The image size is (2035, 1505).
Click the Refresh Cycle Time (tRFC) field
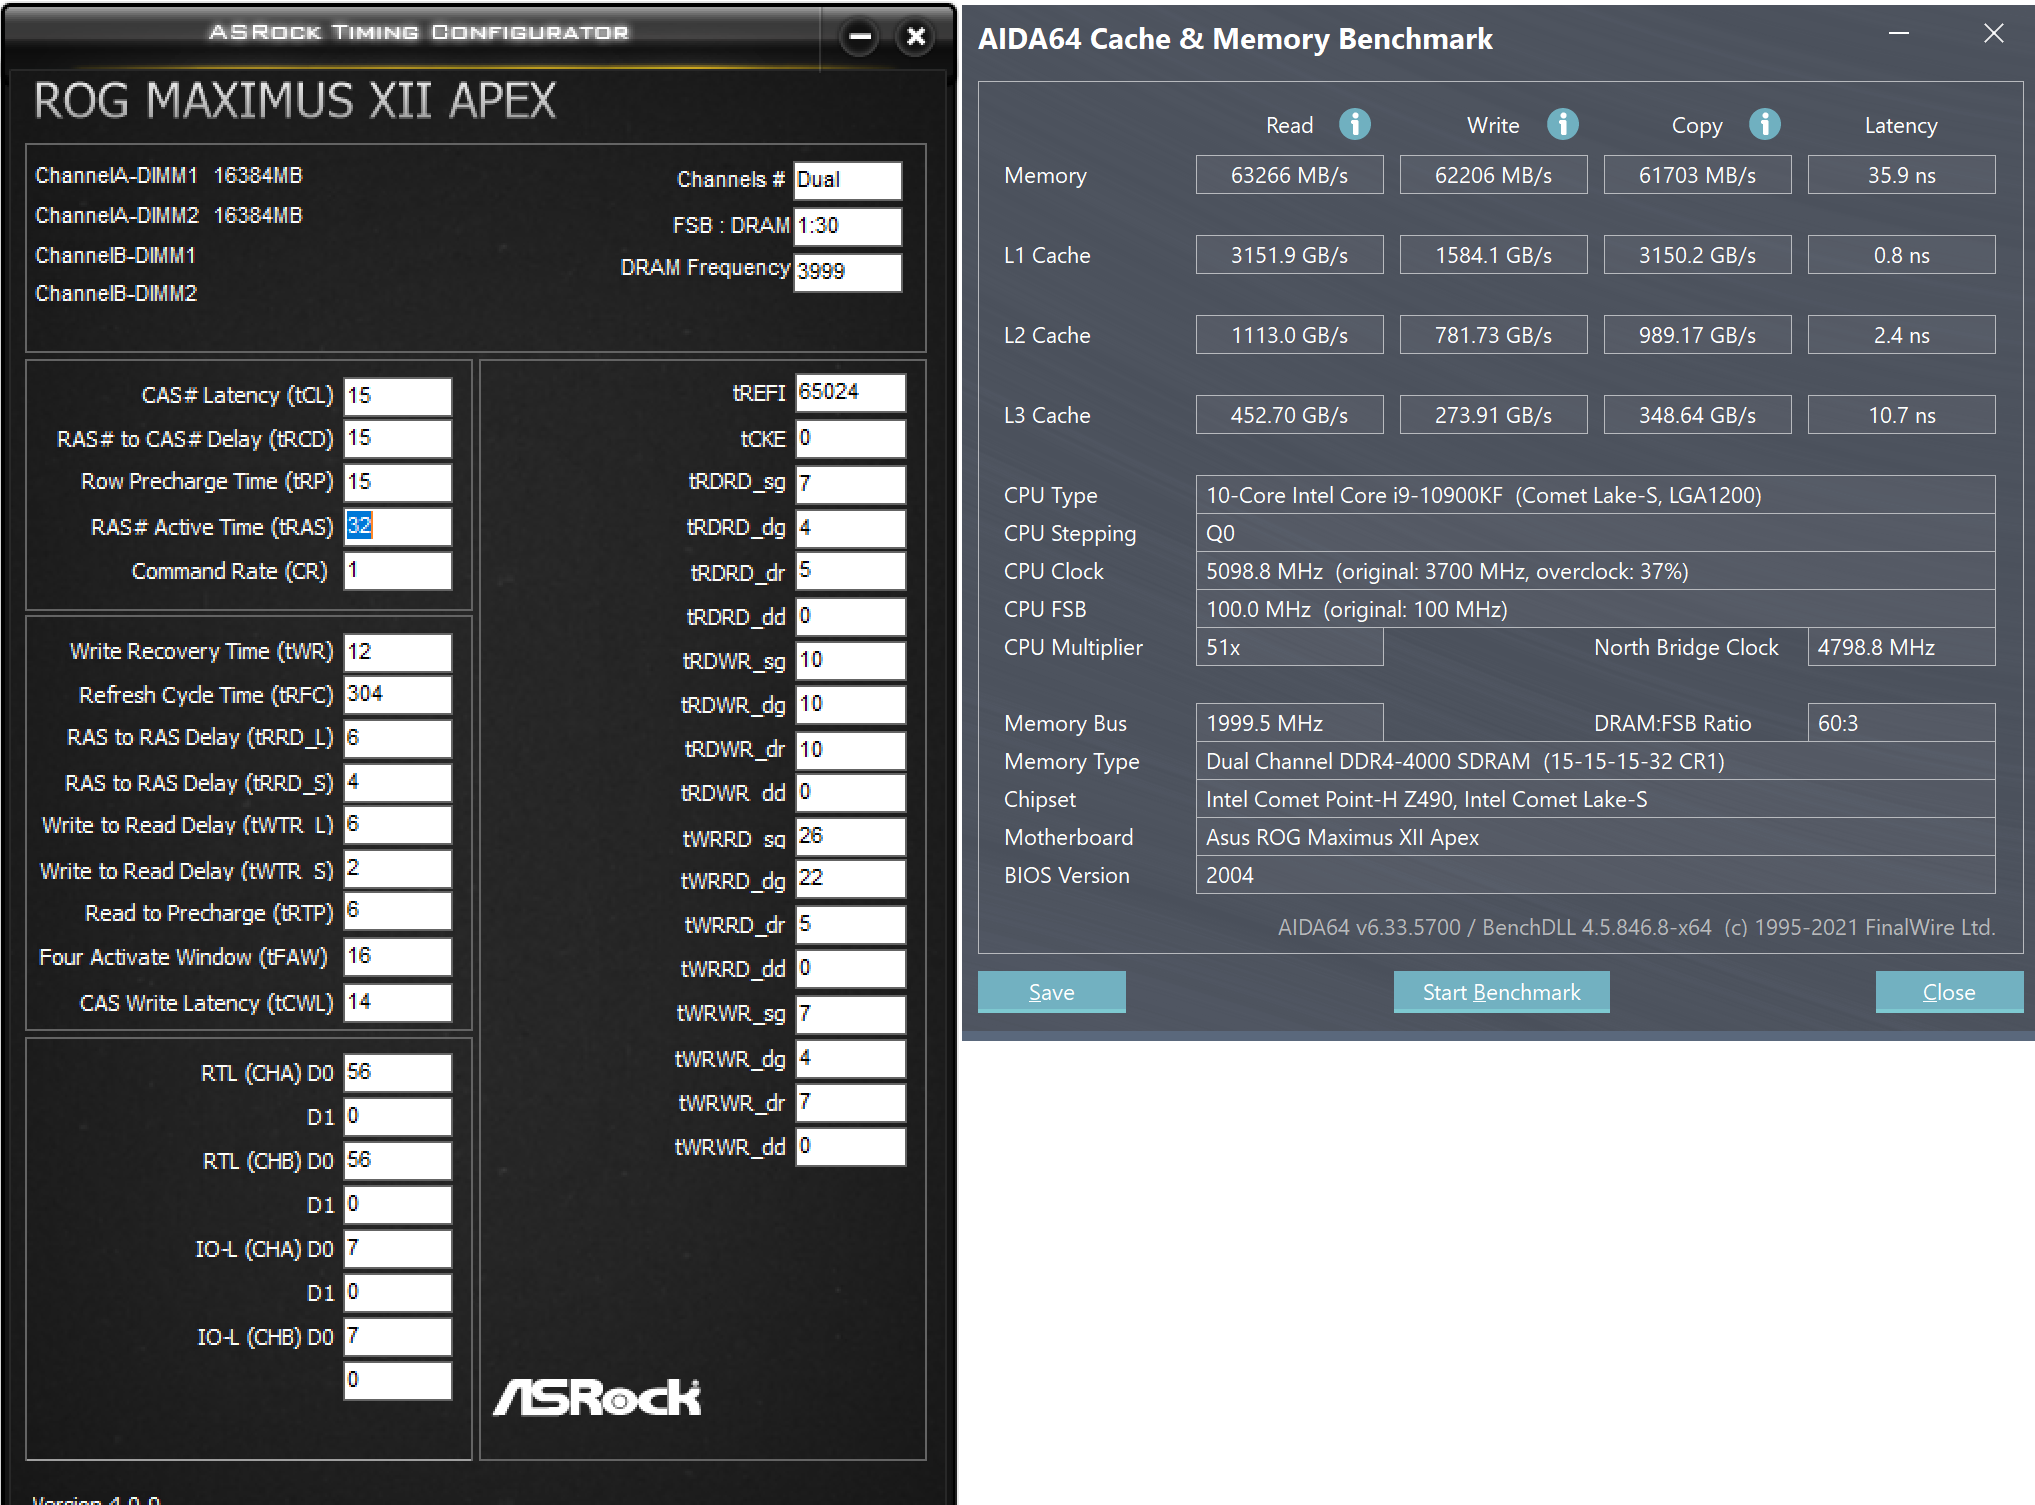[397, 694]
